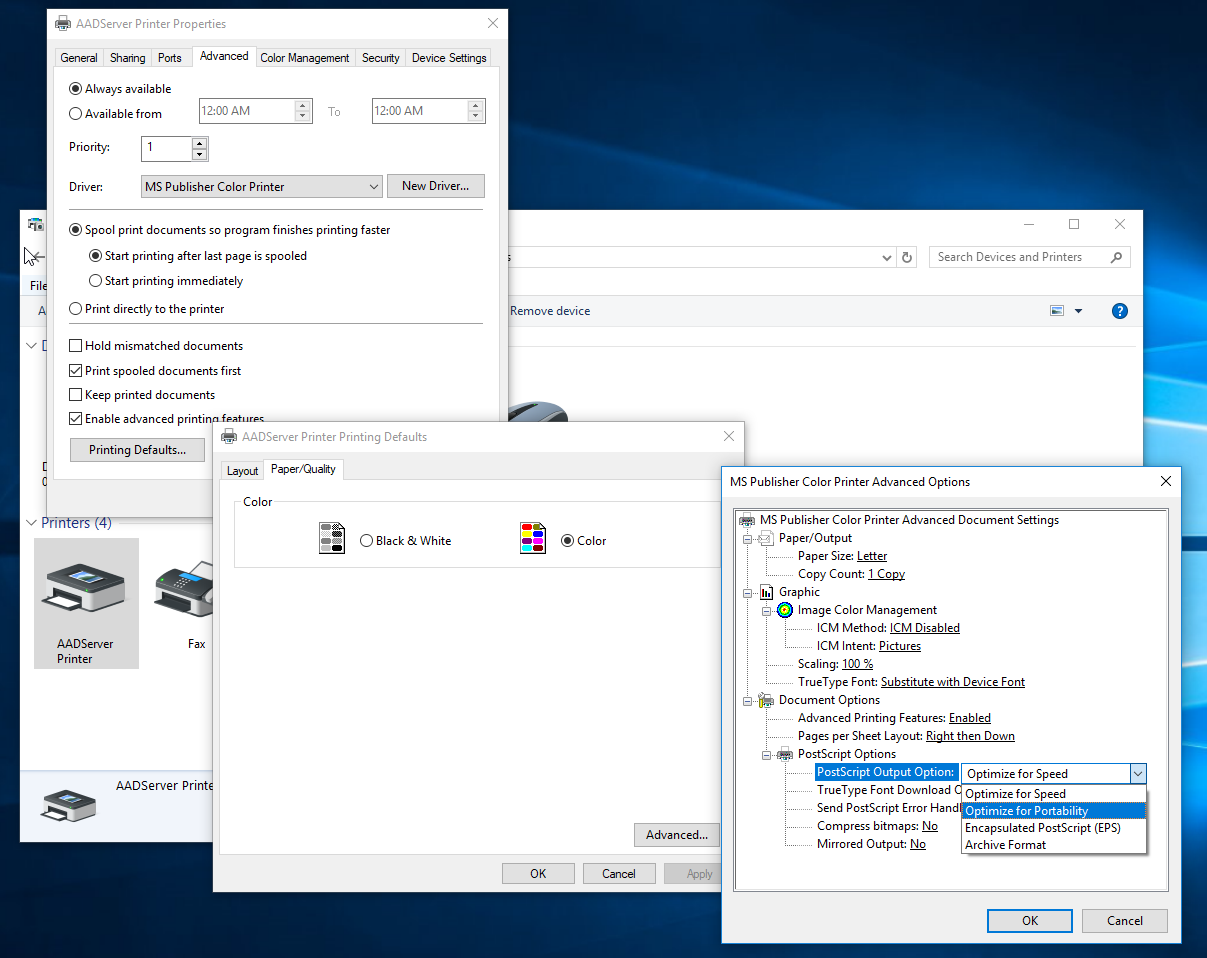Check Keep printed documents
Image resolution: width=1207 pixels, height=958 pixels.
point(76,395)
